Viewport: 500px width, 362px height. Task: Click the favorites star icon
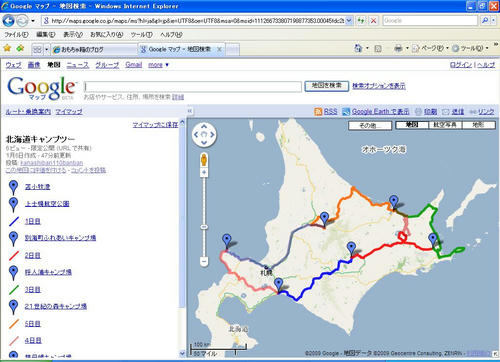[x=7, y=49]
